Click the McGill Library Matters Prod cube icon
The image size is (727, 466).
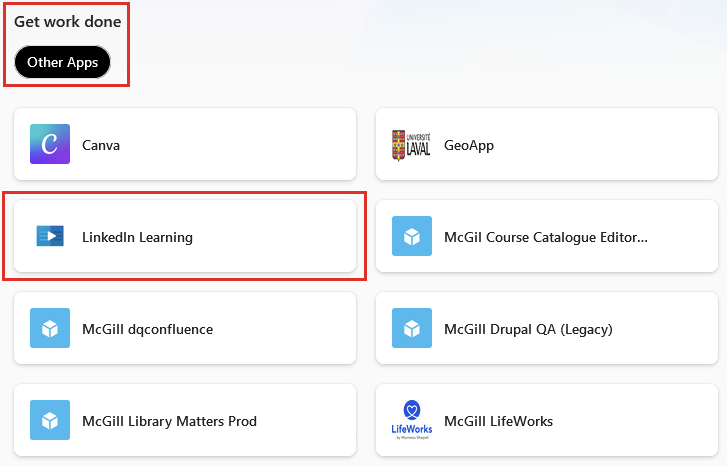(50, 420)
